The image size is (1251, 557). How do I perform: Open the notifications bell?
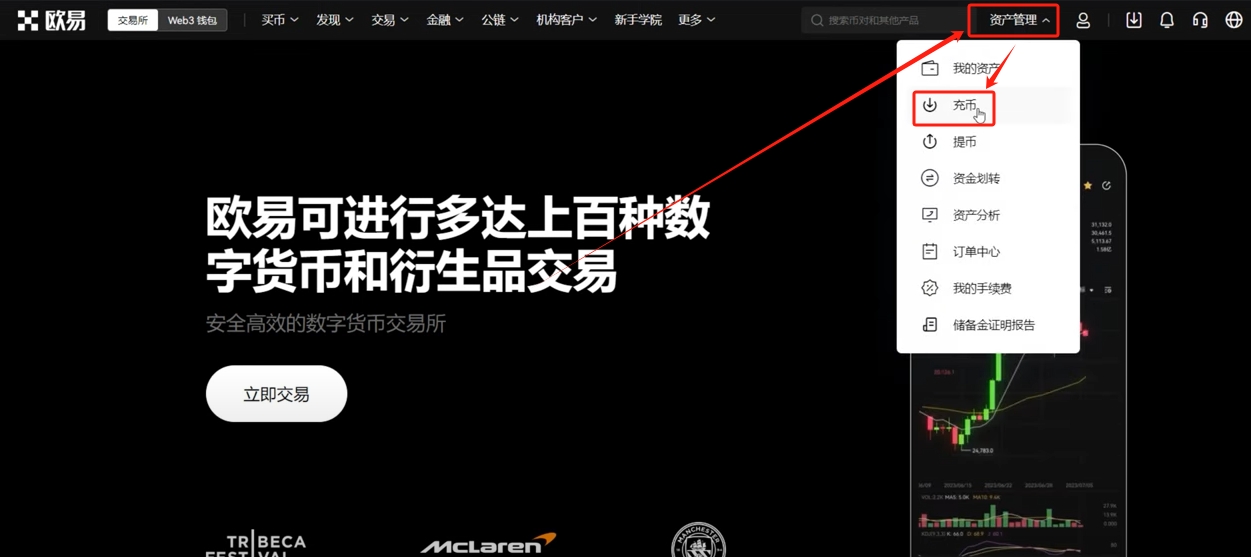click(x=1167, y=20)
